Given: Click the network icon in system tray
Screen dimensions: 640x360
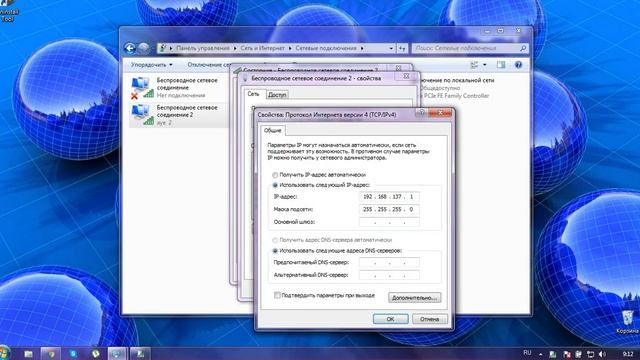Looking at the screenshot, I should point(590,354).
